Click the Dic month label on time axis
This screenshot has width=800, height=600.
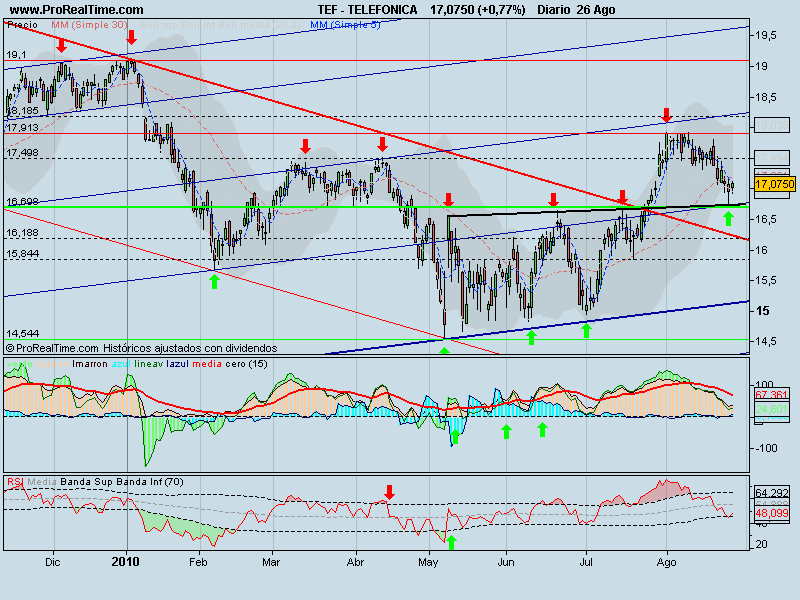53,562
